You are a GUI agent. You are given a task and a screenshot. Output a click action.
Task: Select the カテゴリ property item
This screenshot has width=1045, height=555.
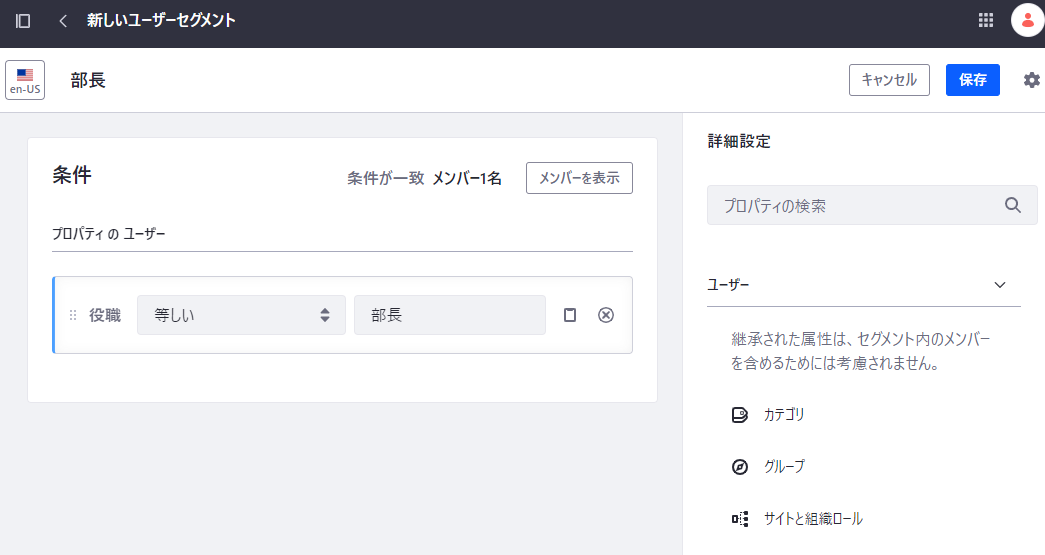coord(783,414)
